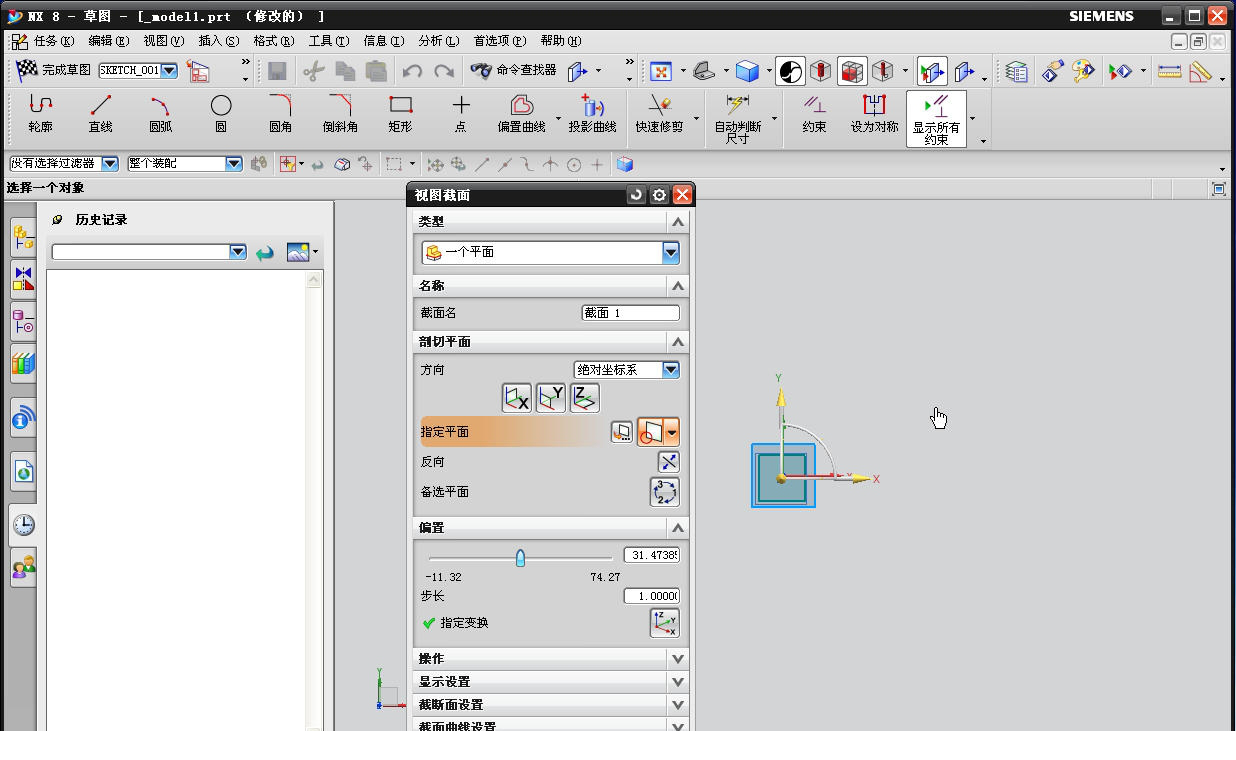Select the 约束 constraints tool
The image size is (1236, 760).
click(814, 114)
